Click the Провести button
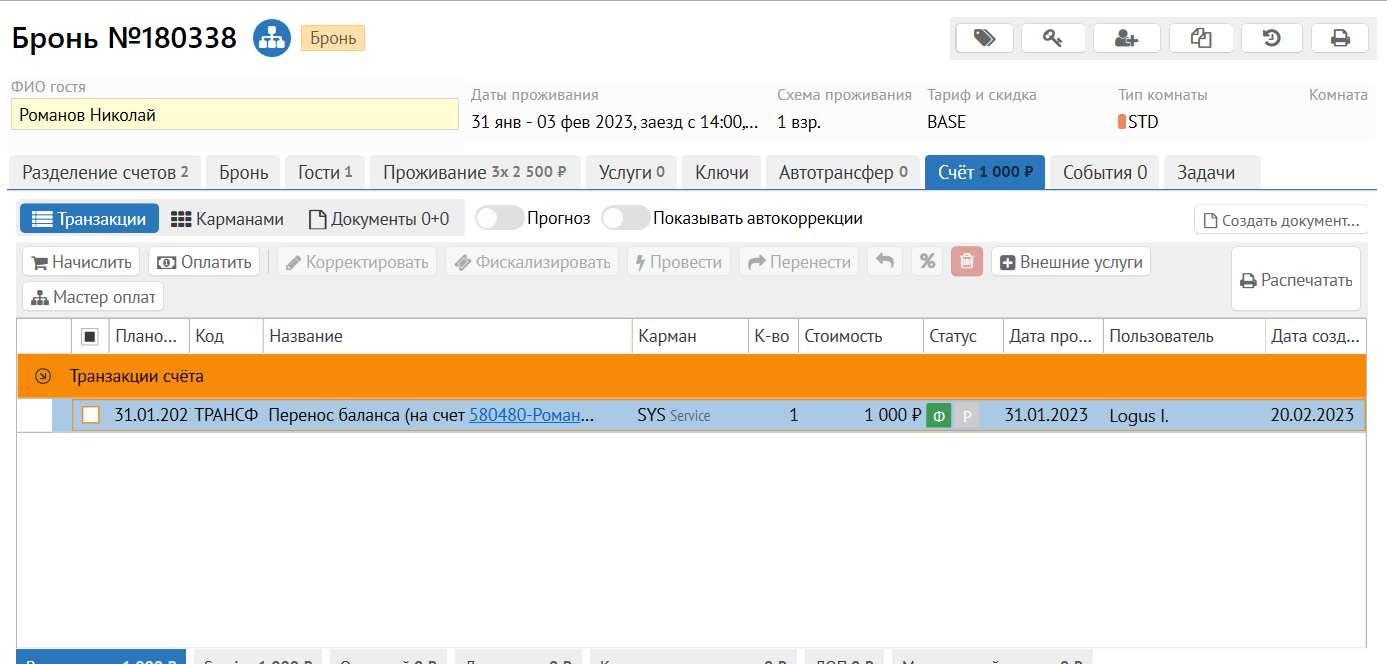Viewport: 1387px width, 664px height. [679, 262]
